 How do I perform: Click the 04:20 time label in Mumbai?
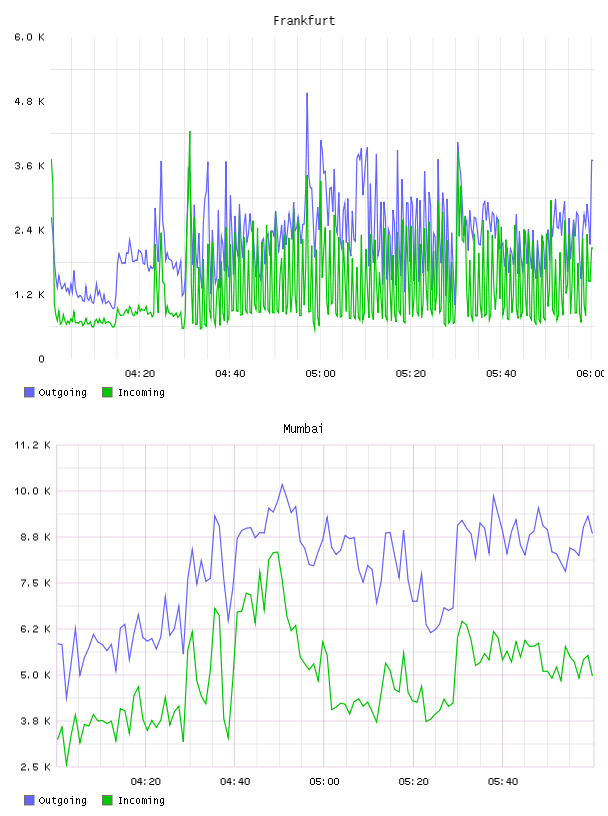pos(146,782)
